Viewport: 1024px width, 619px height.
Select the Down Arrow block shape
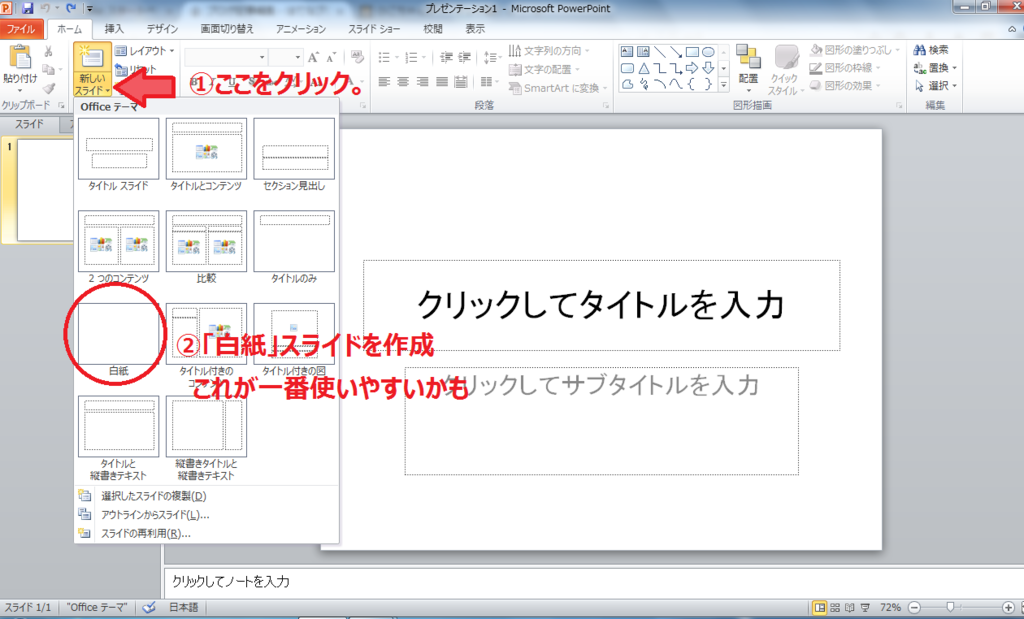click(x=708, y=68)
